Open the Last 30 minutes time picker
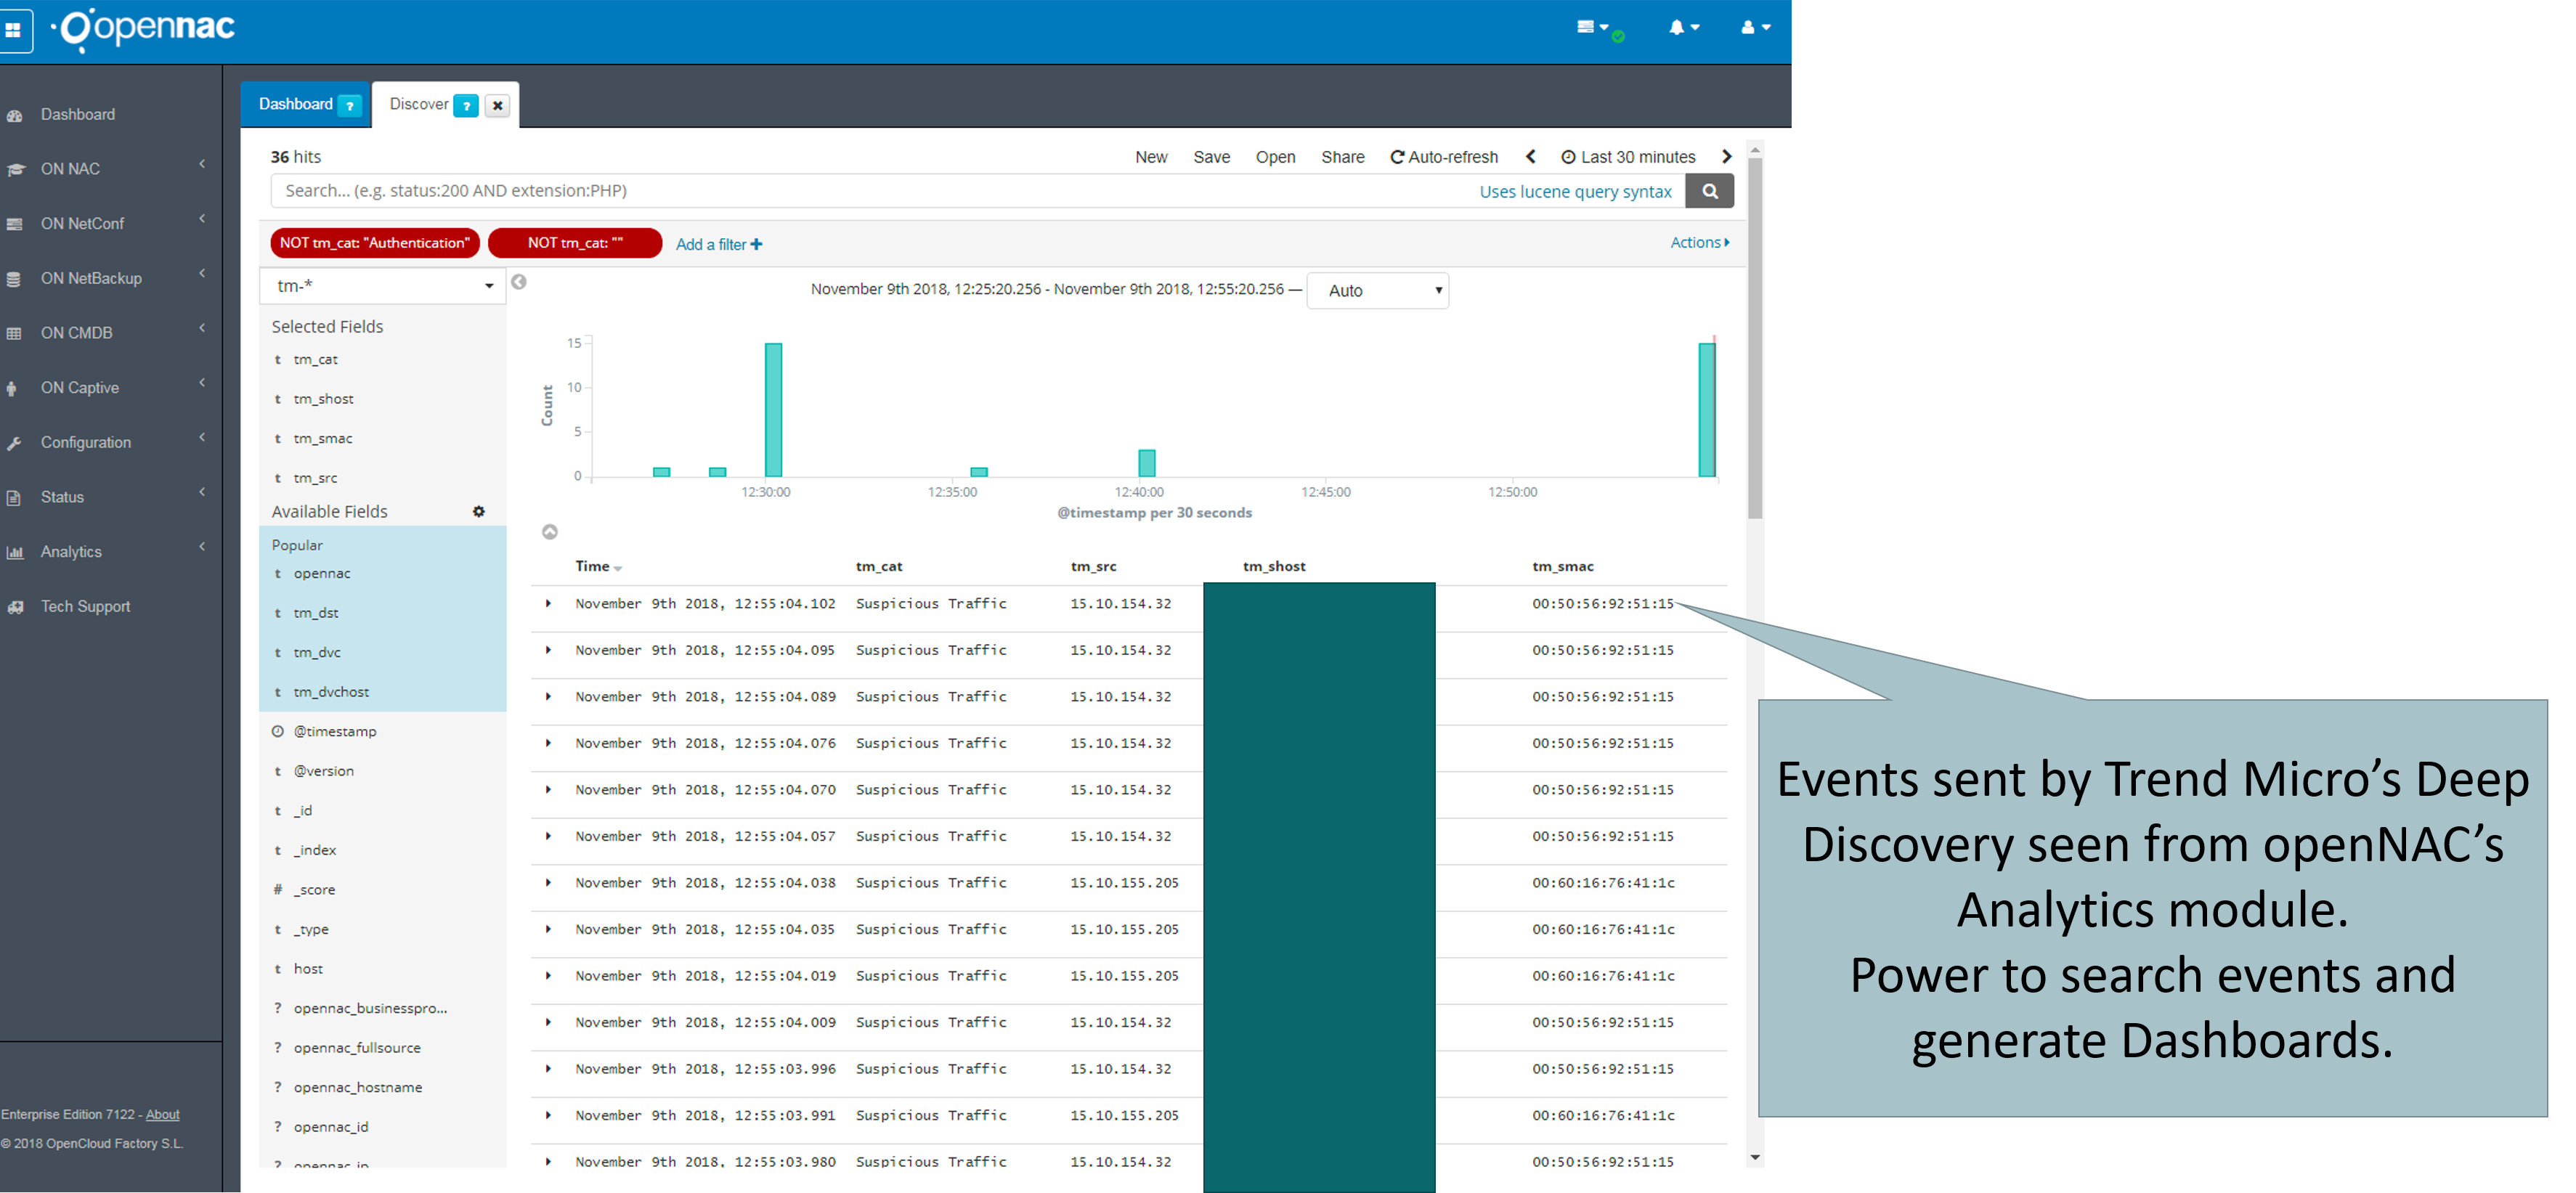Screen dimensions: 2576x1193 1628,157
